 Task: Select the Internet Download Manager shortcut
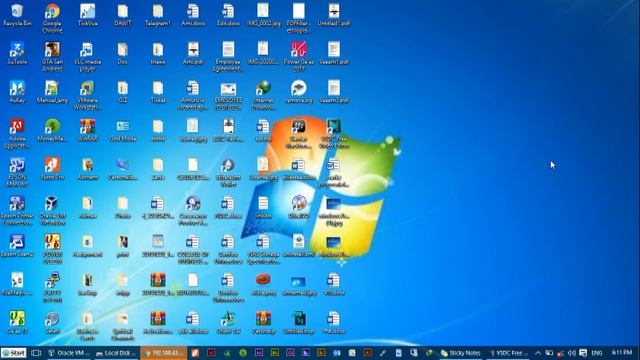coord(263,95)
